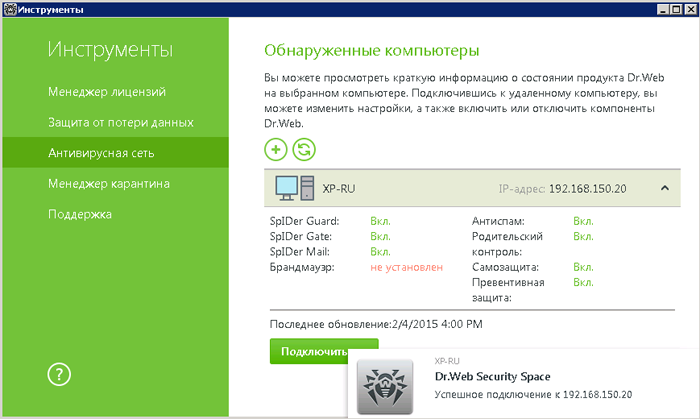The image size is (700, 419).
Task: Add a computer with the plus icon
Action: coord(275,149)
